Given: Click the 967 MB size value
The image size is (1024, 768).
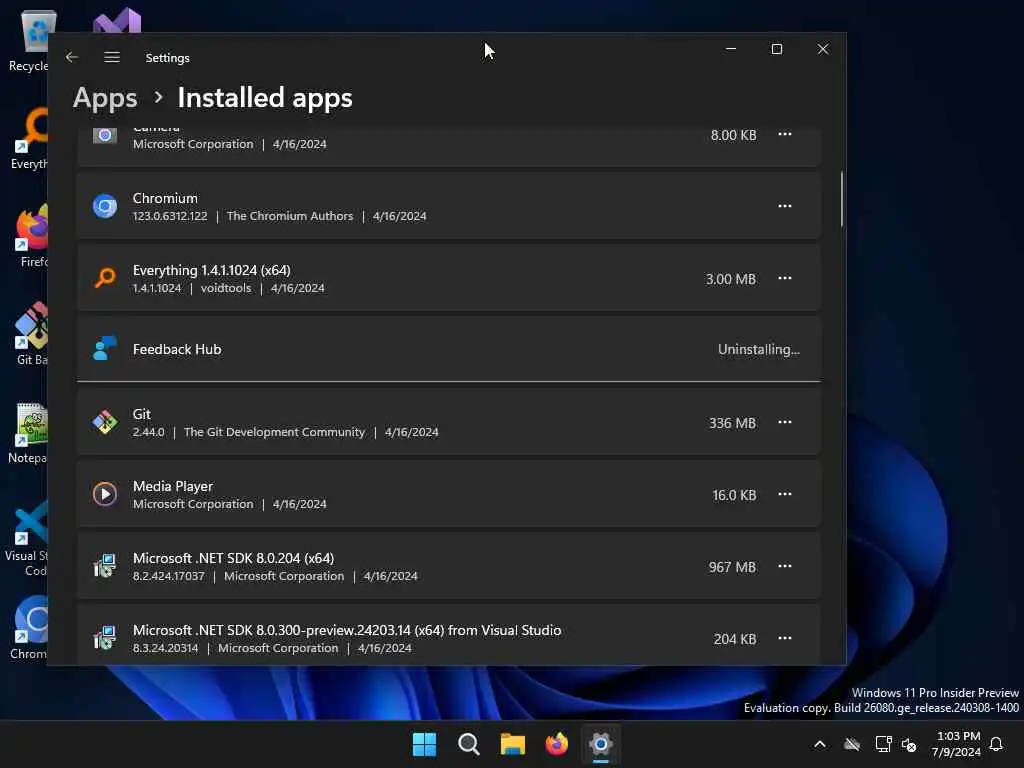Looking at the screenshot, I should click(x=732, y=567).
